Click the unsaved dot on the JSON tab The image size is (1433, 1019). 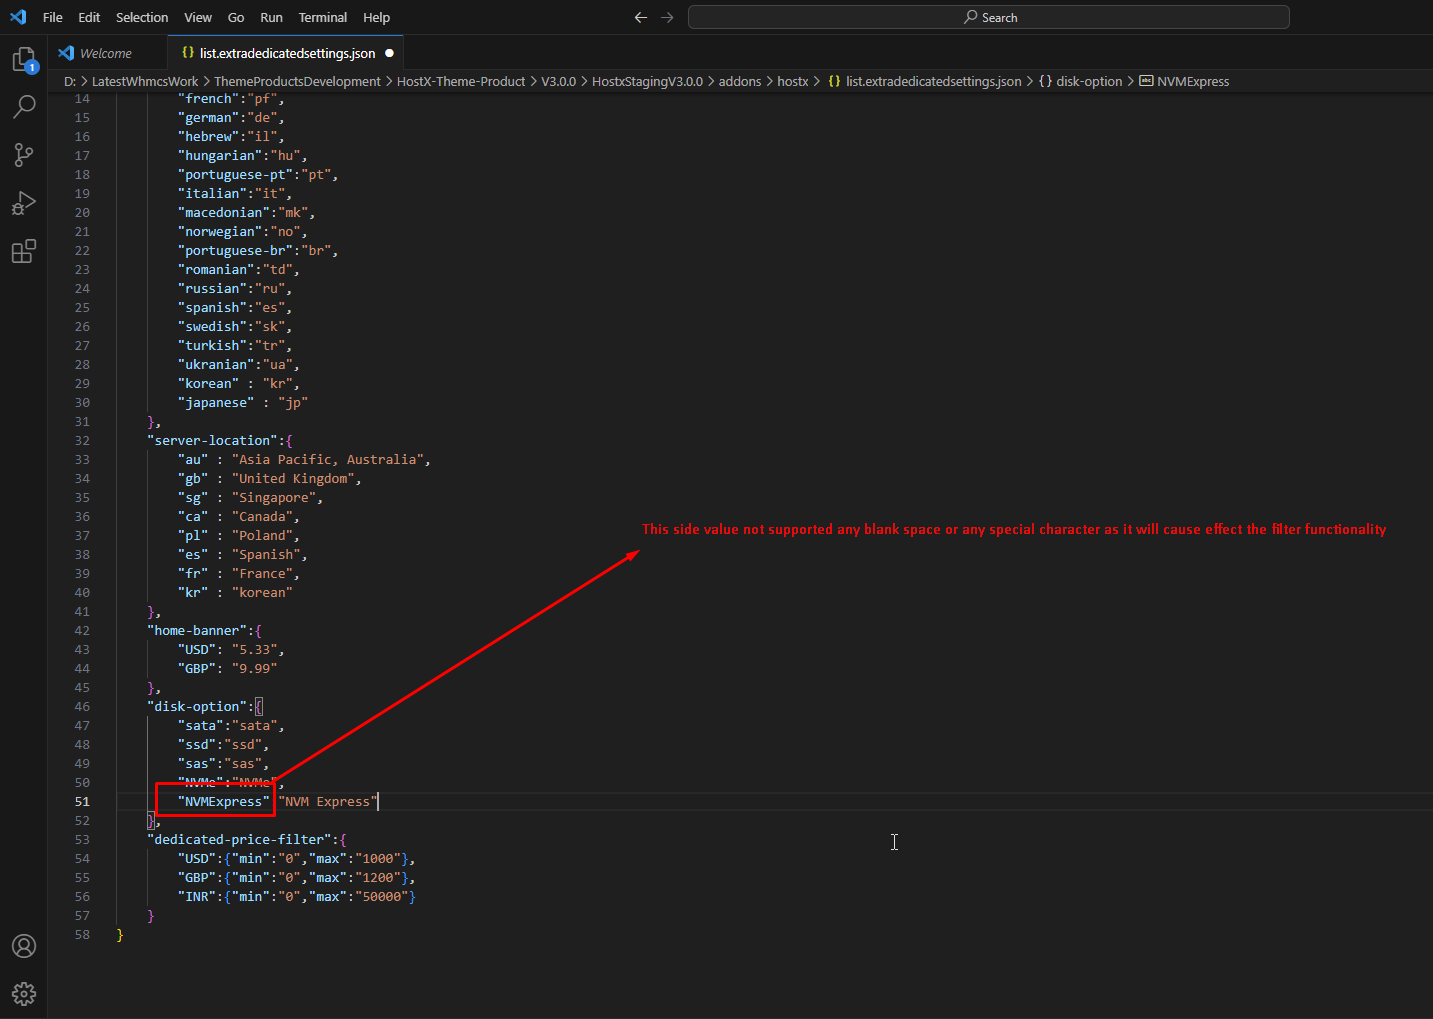click(x=390, y=53)
